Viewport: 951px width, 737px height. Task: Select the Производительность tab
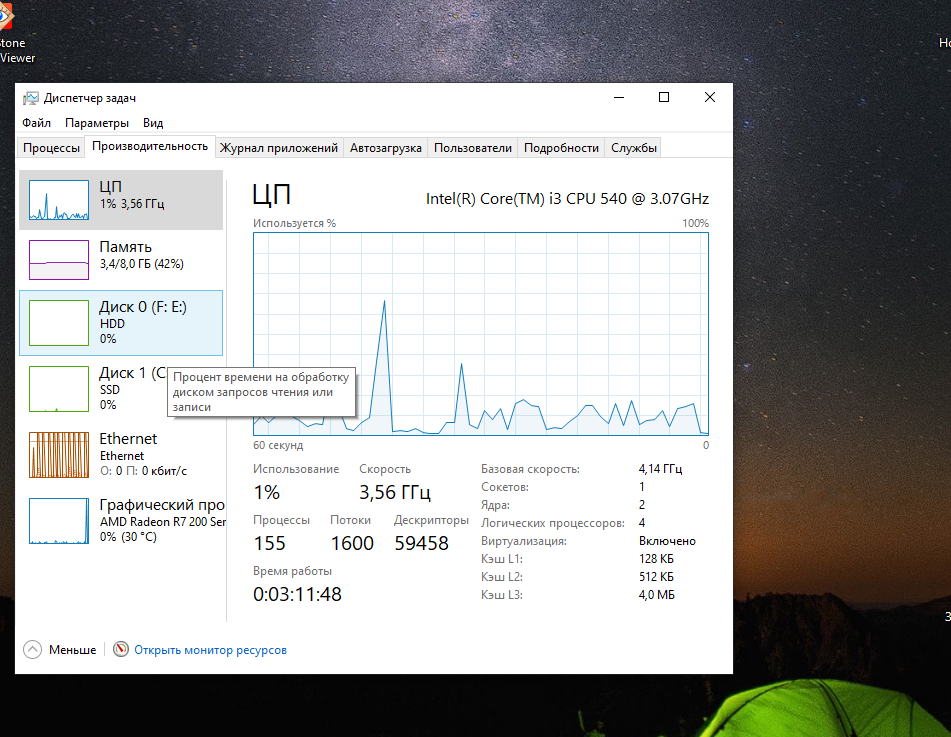[x=150, y=146]
